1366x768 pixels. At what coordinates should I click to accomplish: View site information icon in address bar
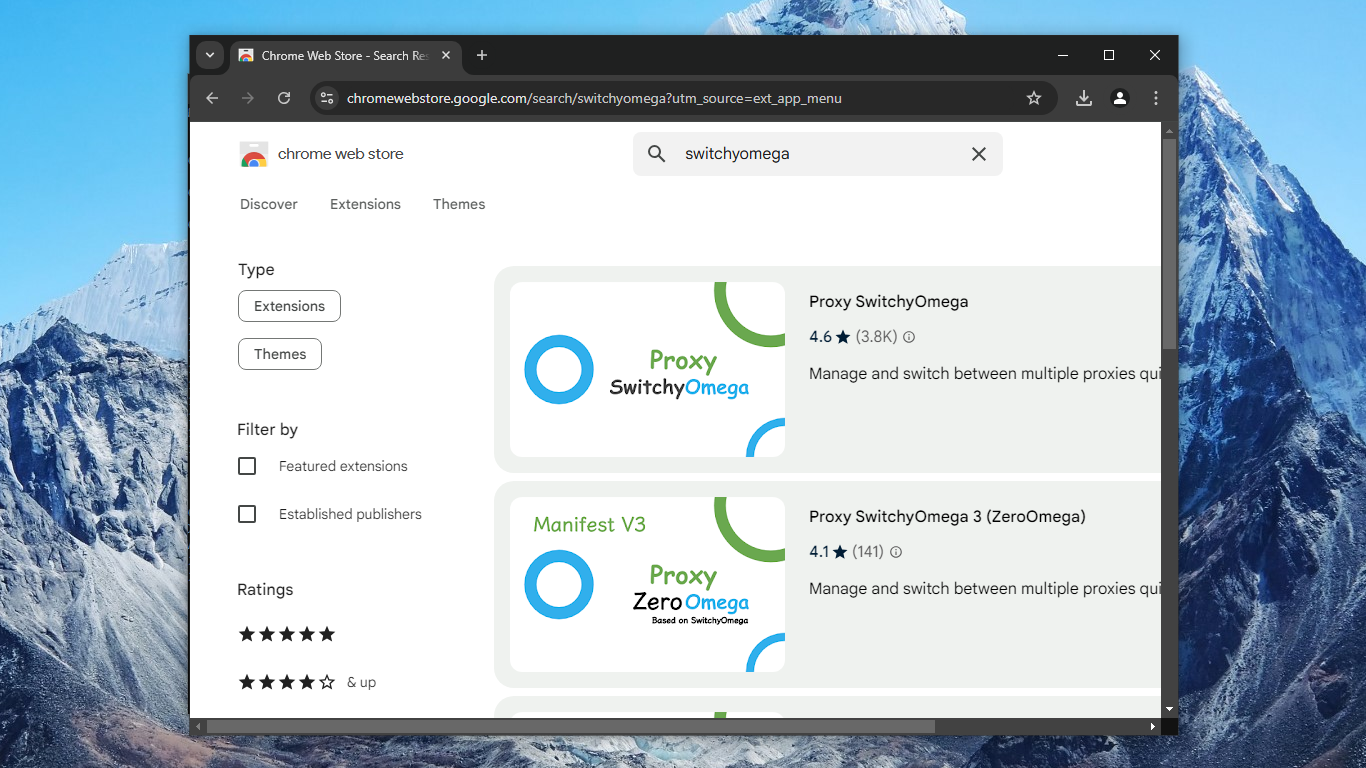(327, 98)
